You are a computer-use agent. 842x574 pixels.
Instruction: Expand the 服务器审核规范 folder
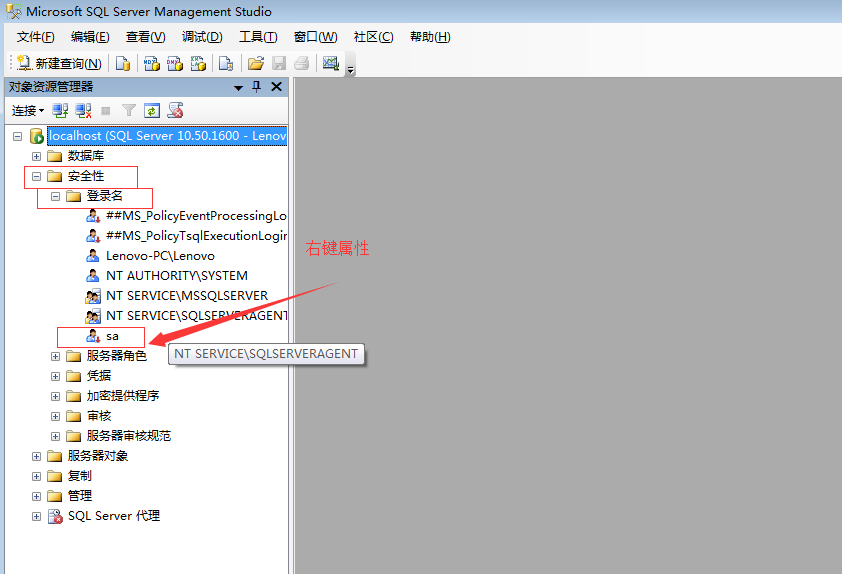[55, 436]
